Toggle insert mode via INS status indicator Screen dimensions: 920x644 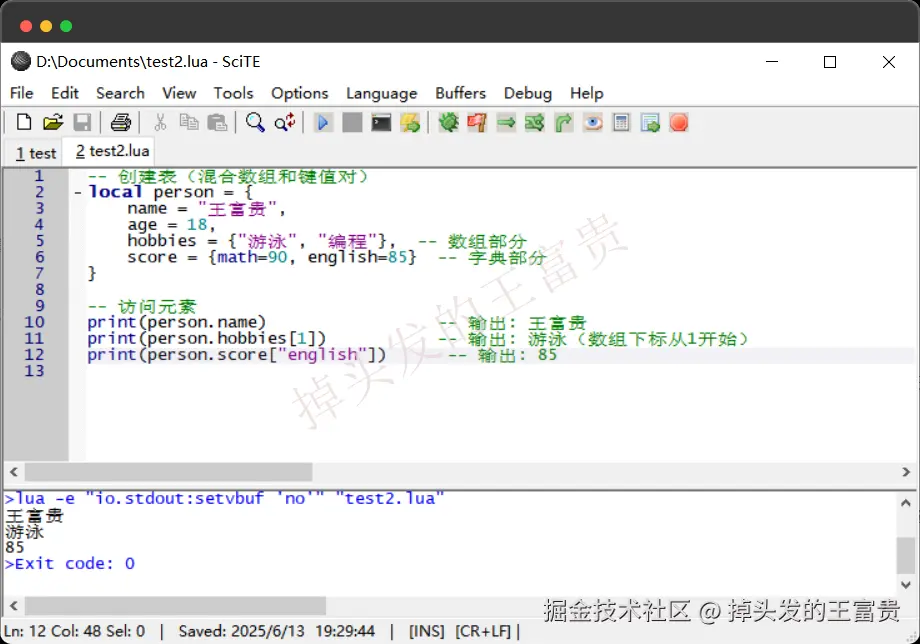click(x=426, y=631)
